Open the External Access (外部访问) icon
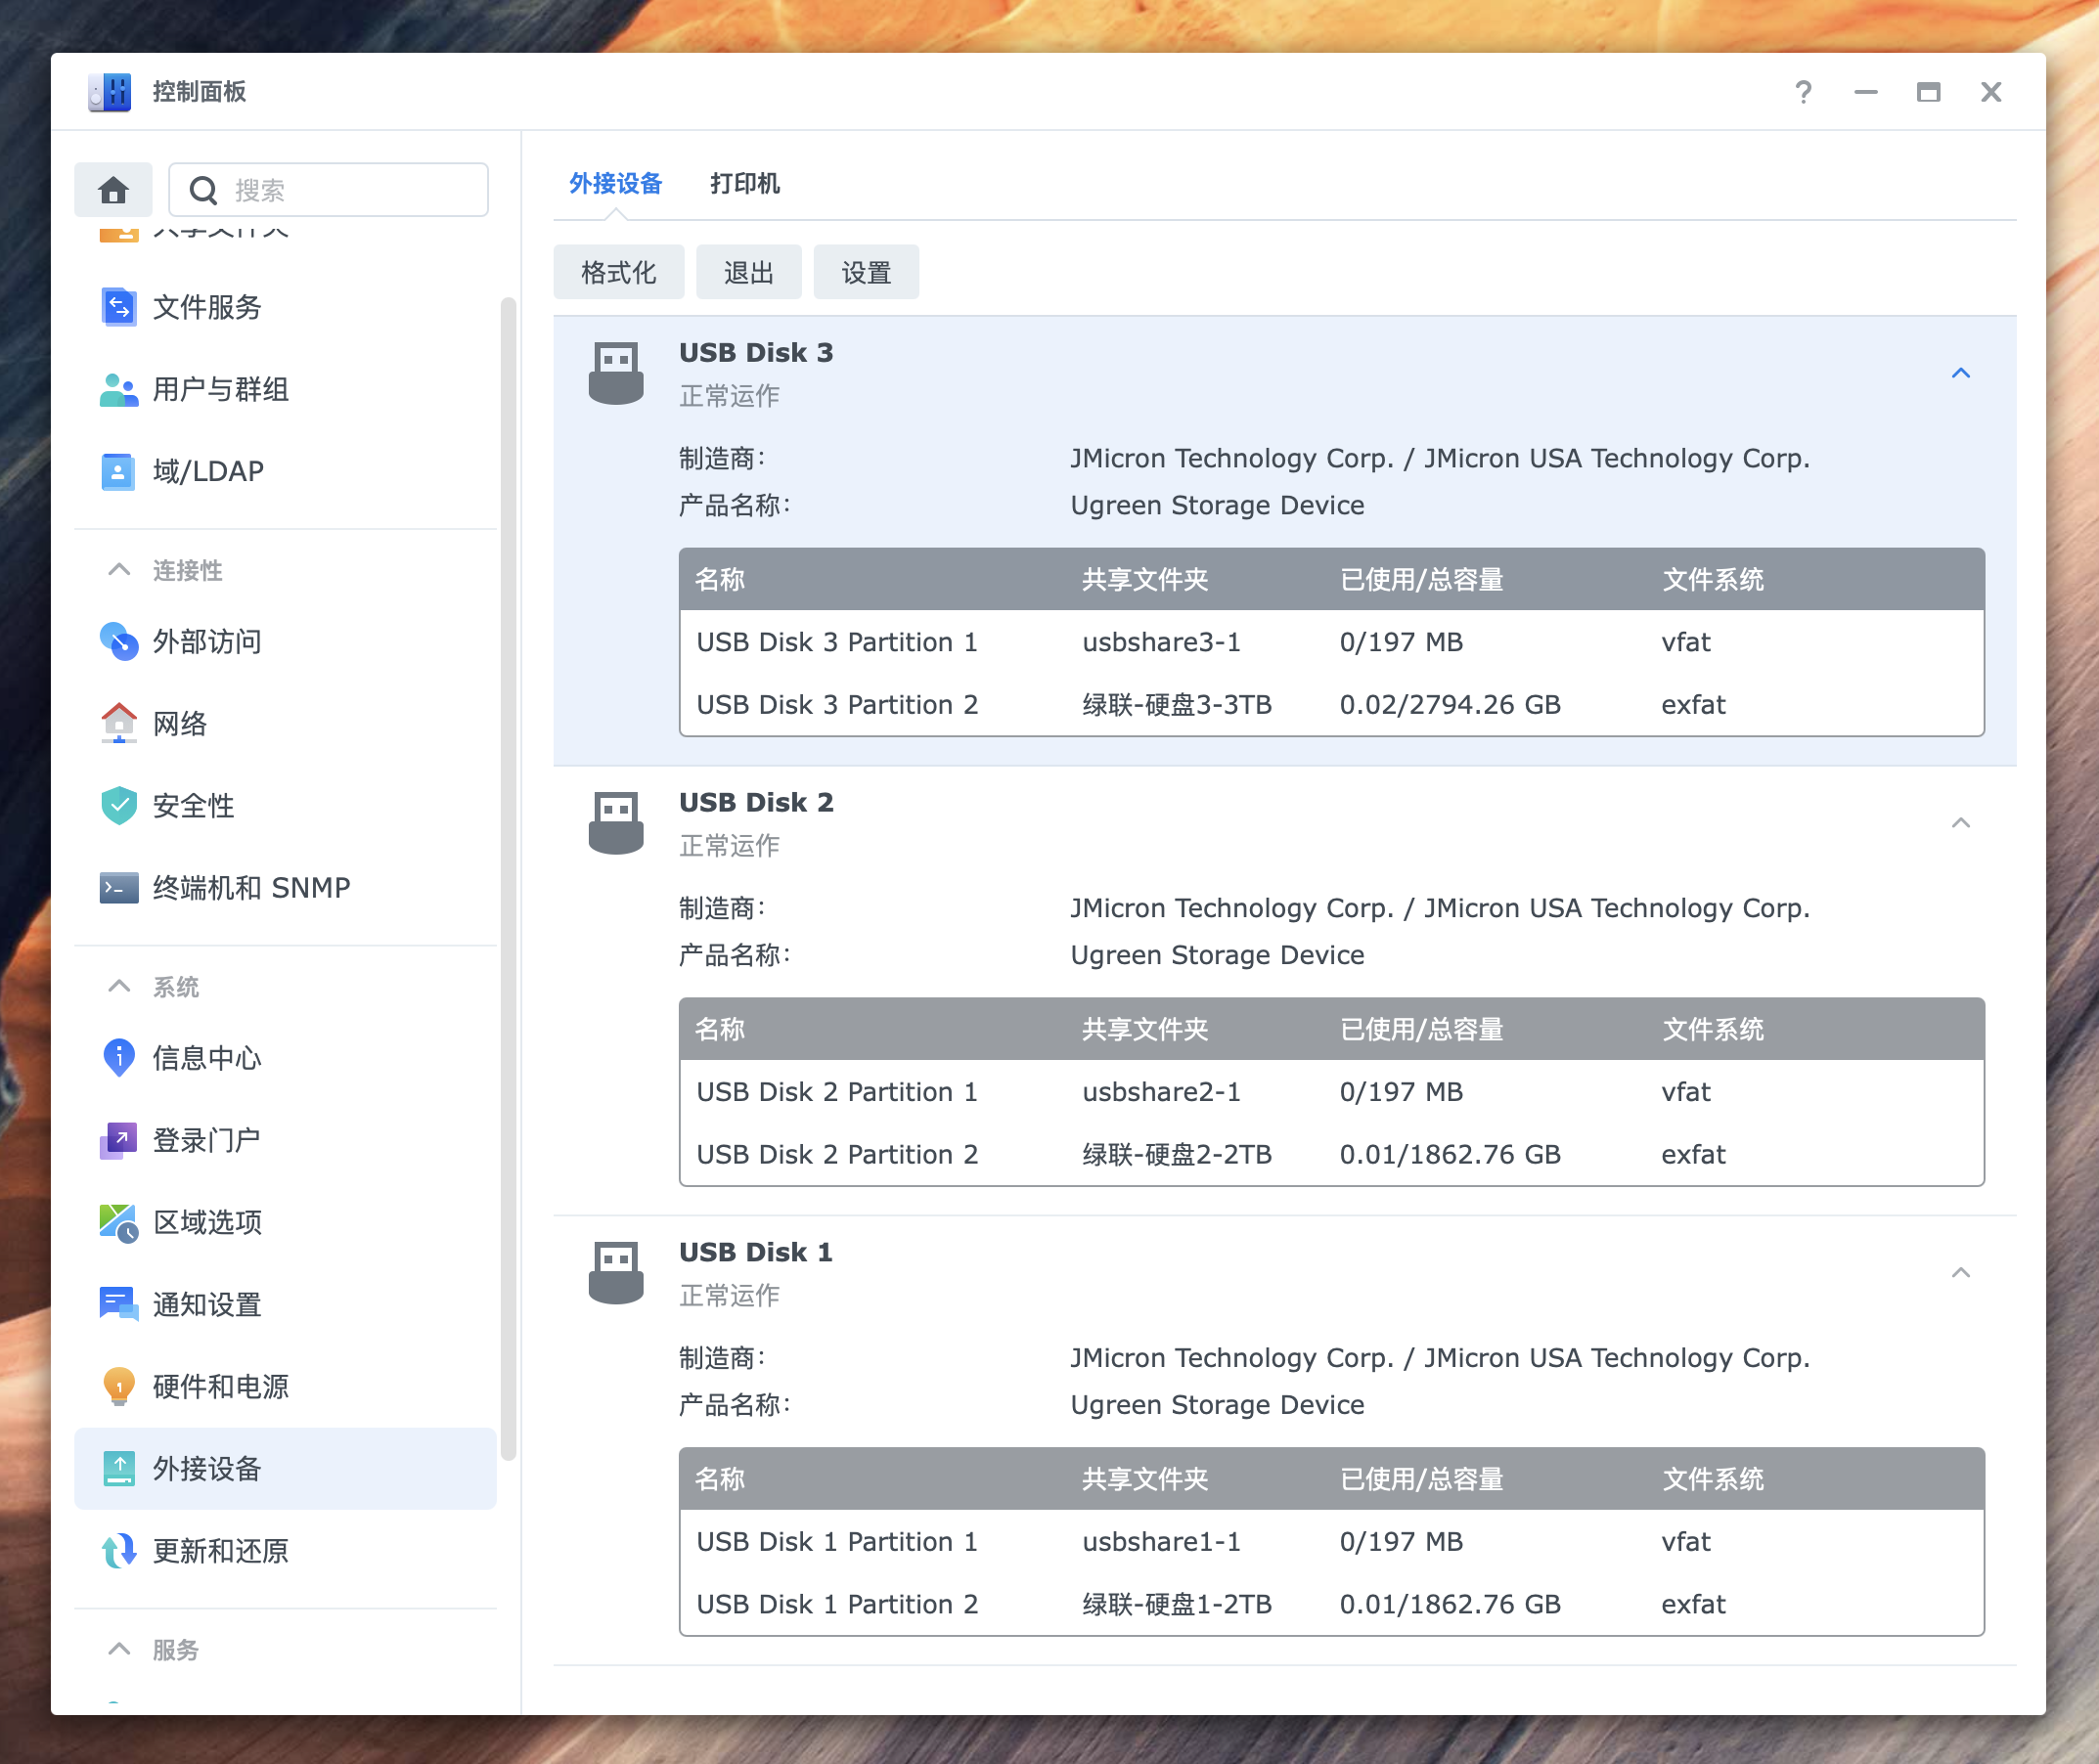This screenshot has width=2099, height=1764. click(119, 641)
